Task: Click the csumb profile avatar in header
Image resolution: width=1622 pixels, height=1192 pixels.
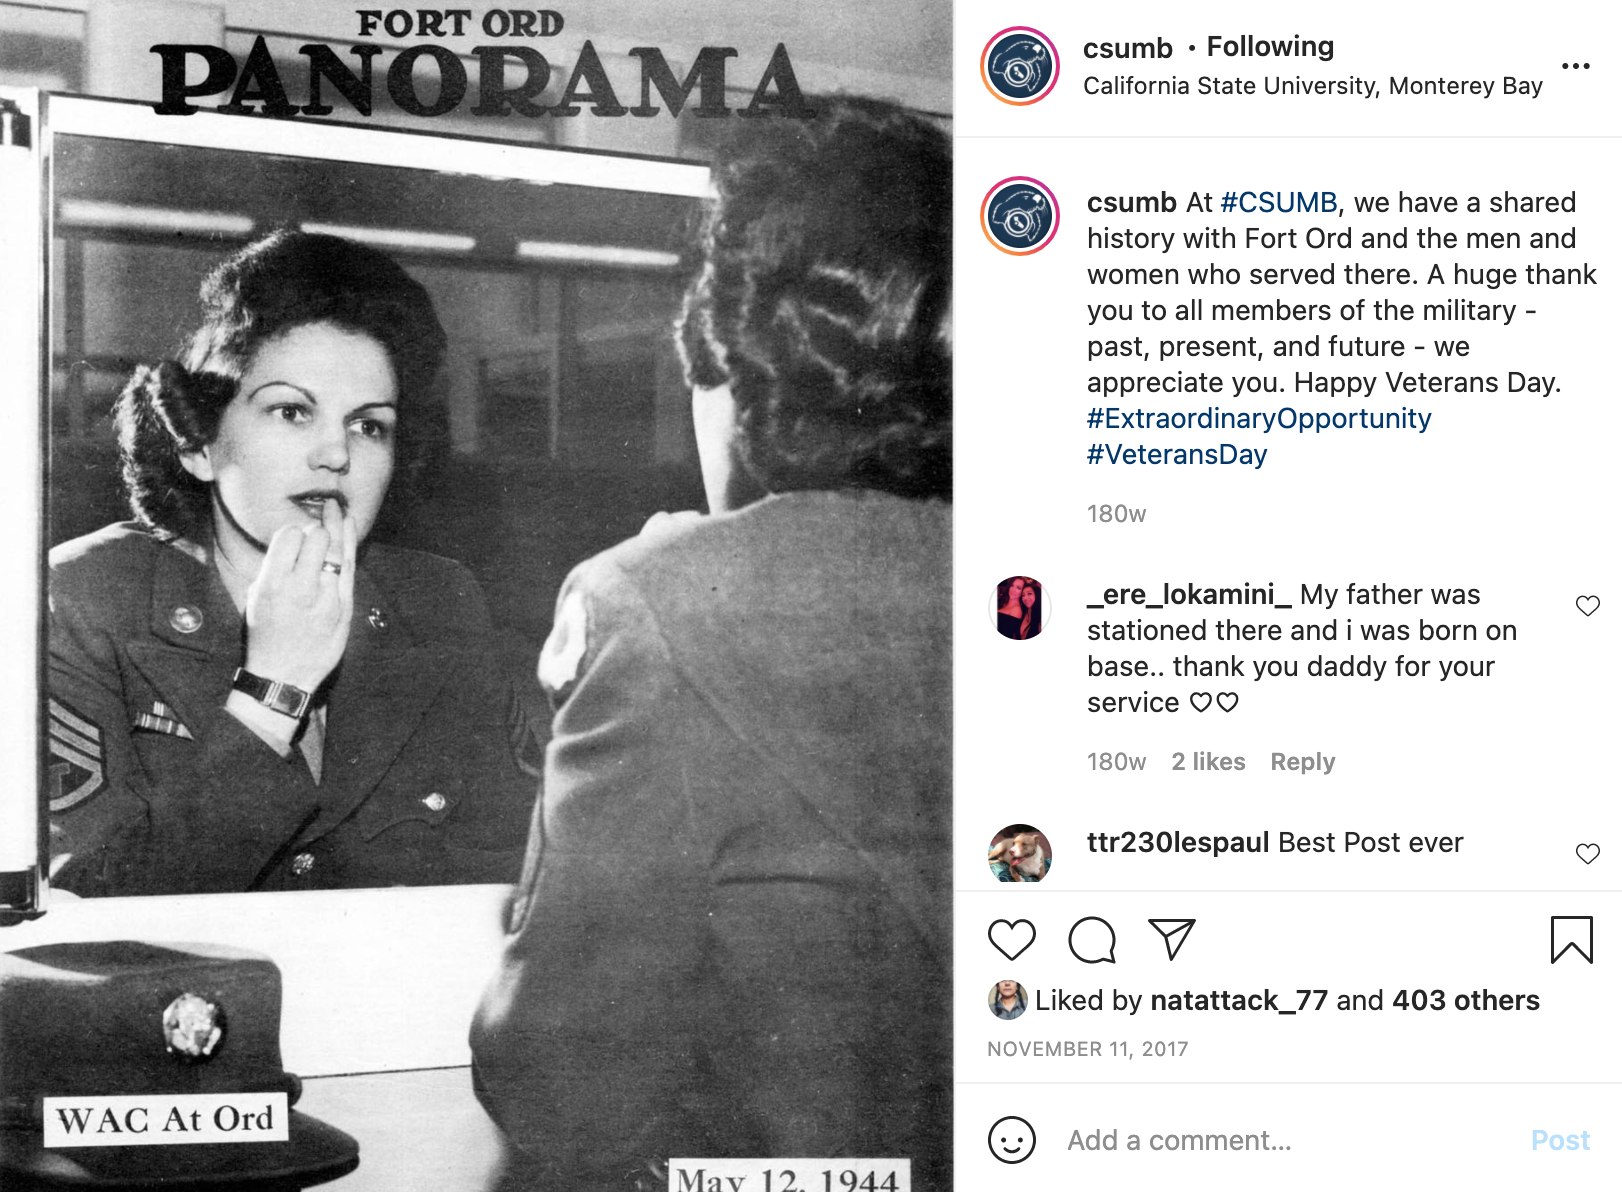Action: click(x=1020, y=66)
